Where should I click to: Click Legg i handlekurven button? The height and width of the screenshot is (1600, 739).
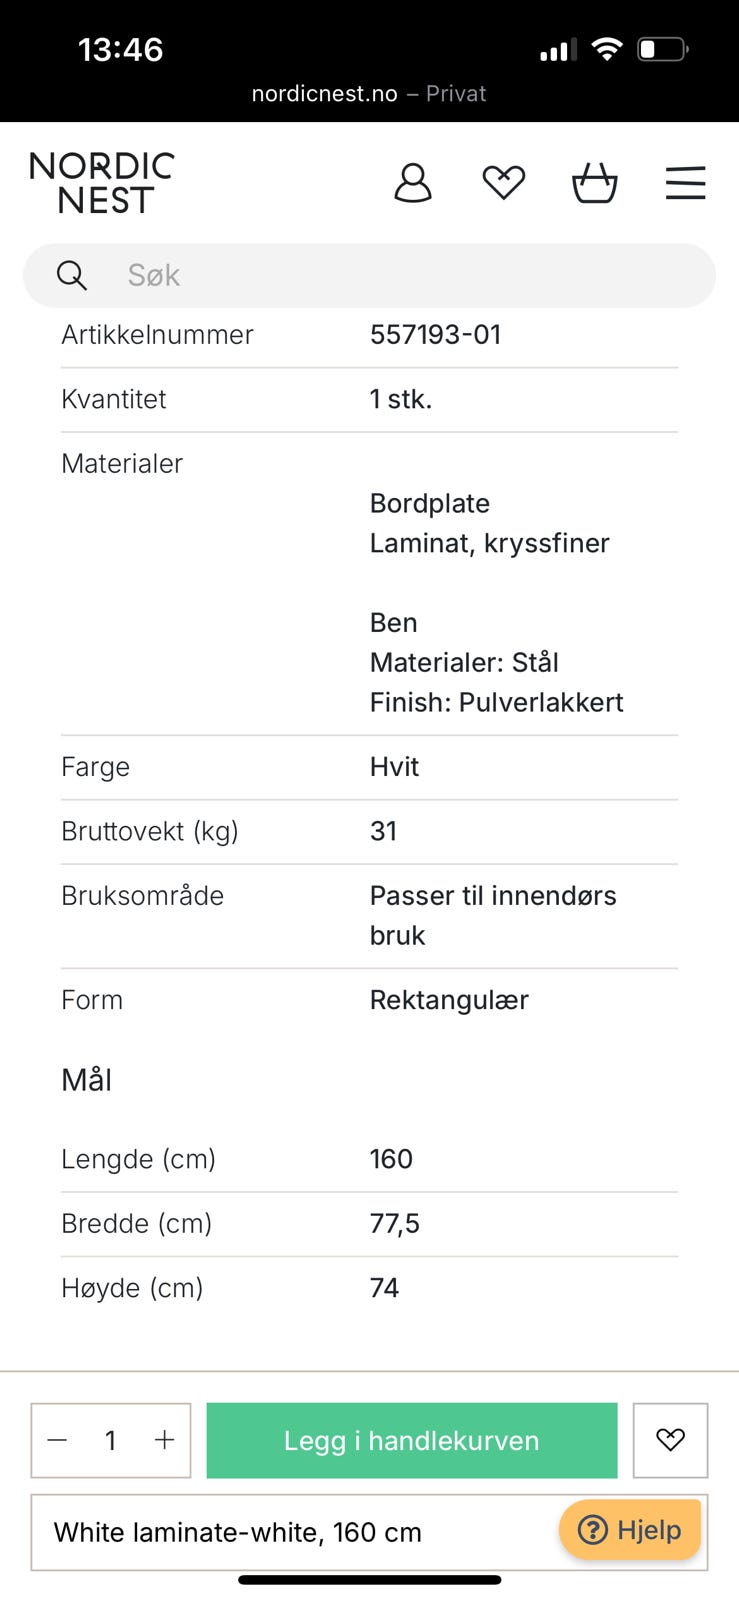(412, 1440)
